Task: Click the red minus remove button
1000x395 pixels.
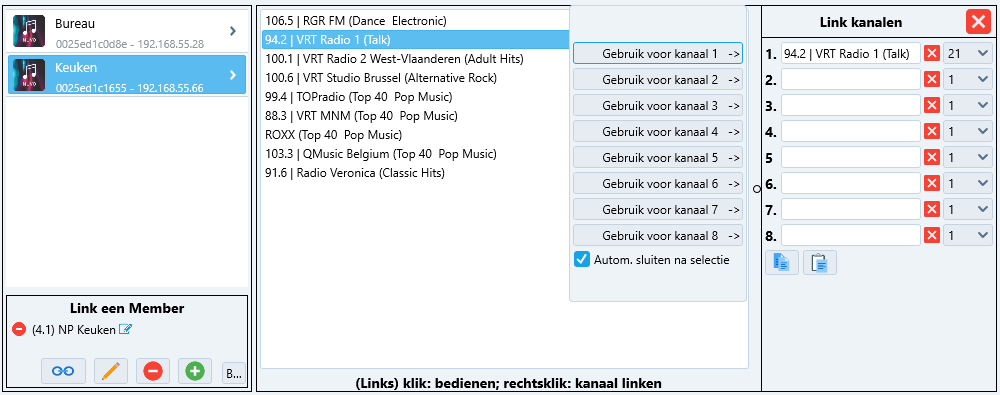Action: 152,371
